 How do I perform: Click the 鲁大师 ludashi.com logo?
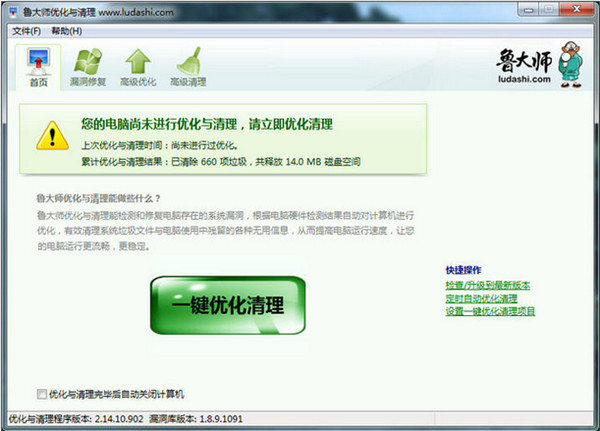click(x=540, y=65)
